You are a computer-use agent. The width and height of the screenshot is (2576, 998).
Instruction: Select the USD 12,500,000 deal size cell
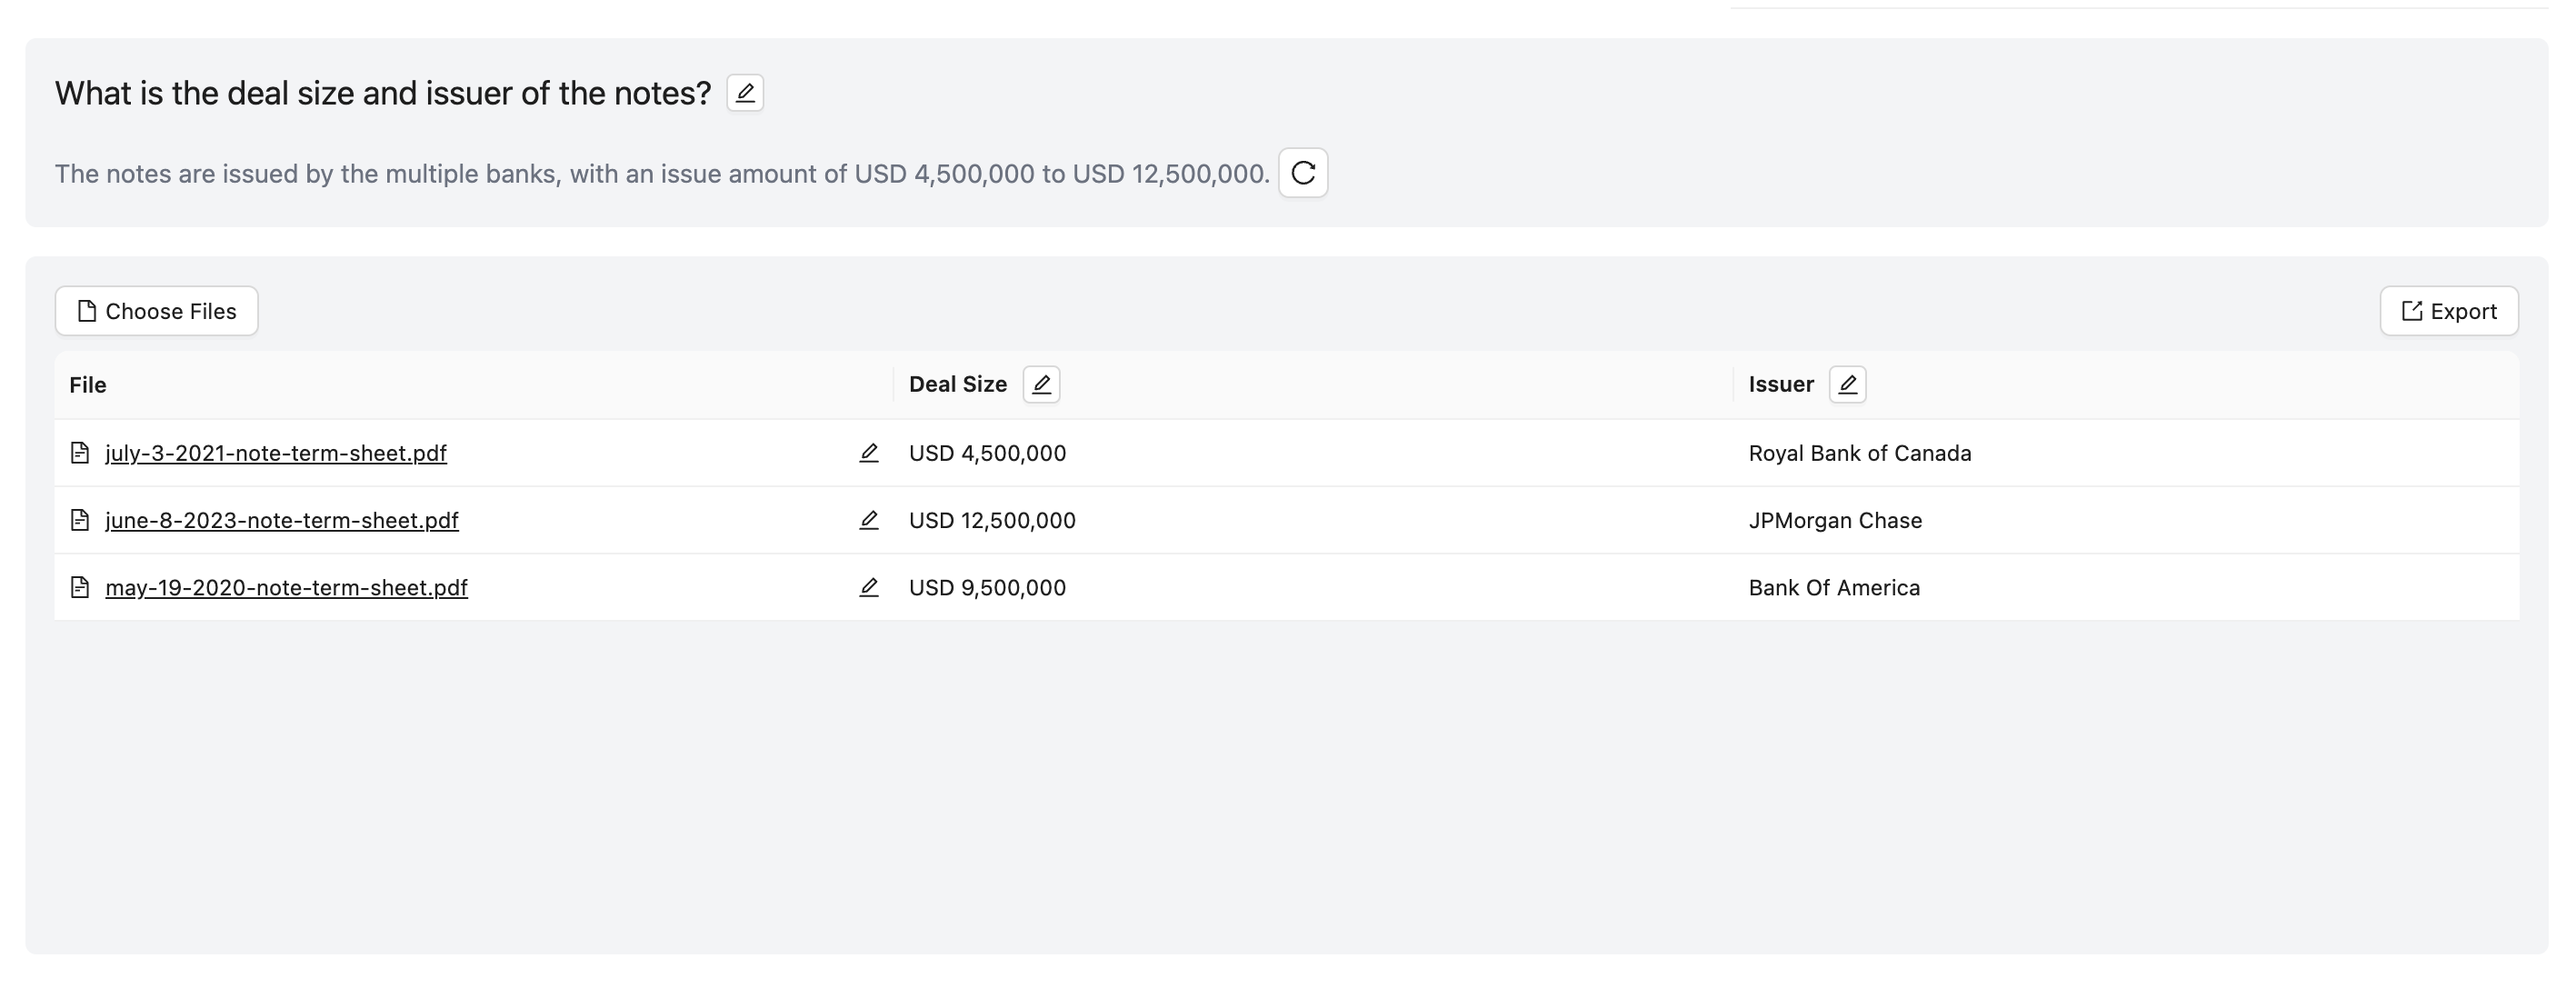(x=992, y=520)
